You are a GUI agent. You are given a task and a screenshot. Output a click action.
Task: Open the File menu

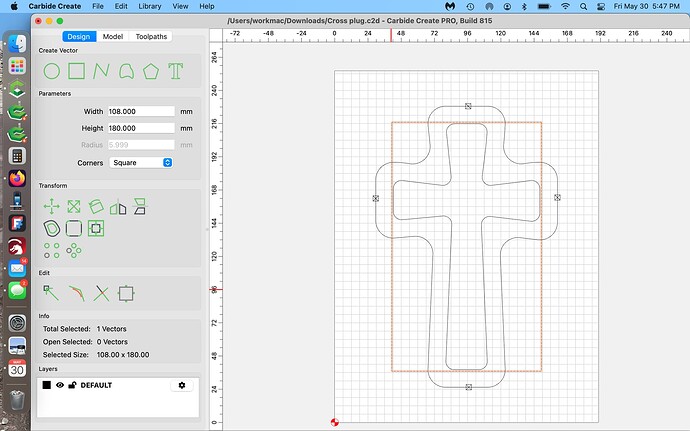98,6
